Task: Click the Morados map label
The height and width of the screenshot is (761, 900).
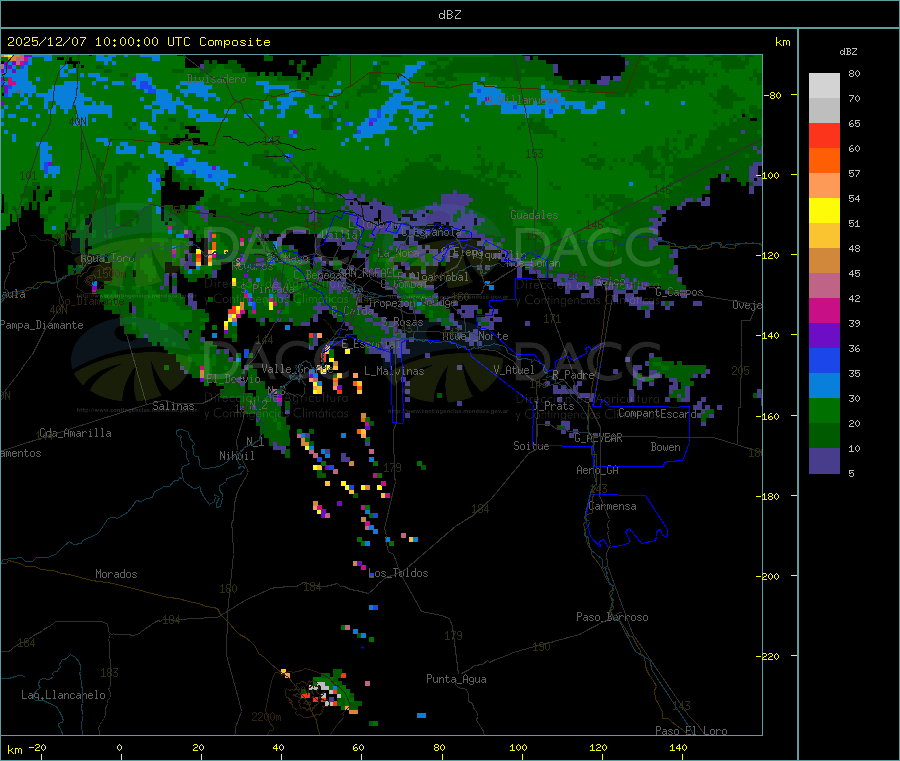Action: [116, 574]
